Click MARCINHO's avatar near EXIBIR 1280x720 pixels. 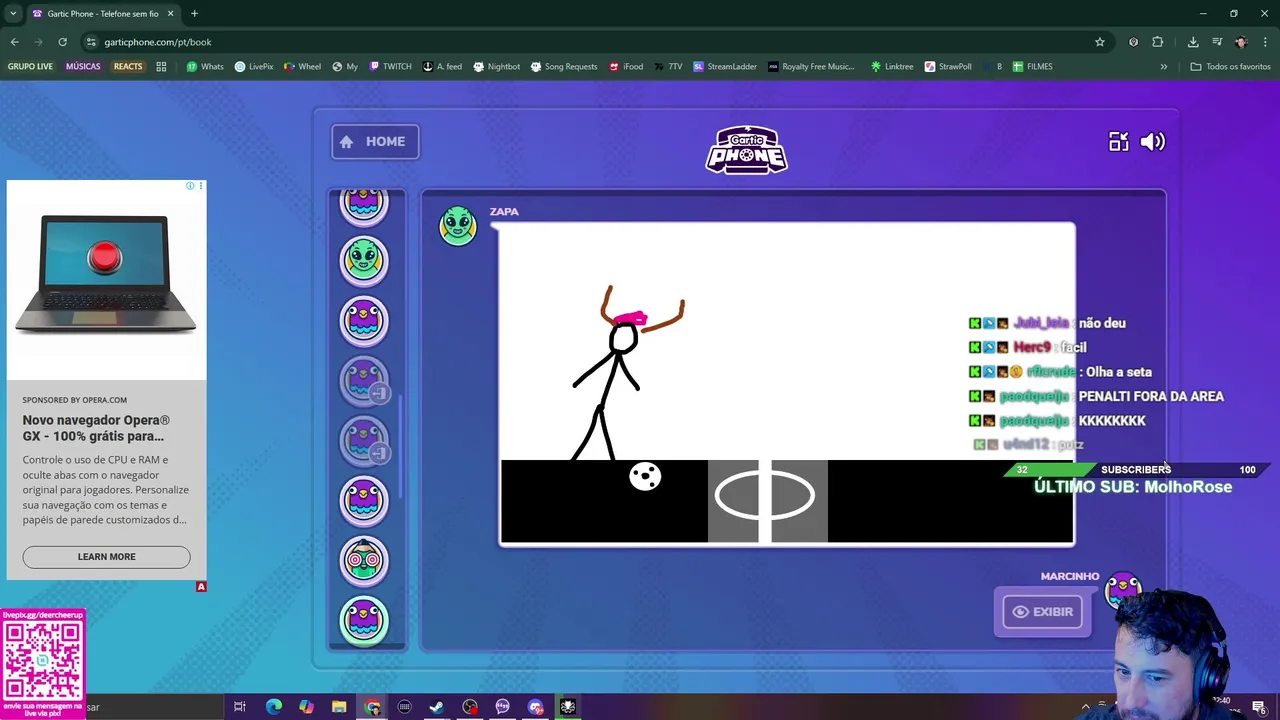[1122, 589]
